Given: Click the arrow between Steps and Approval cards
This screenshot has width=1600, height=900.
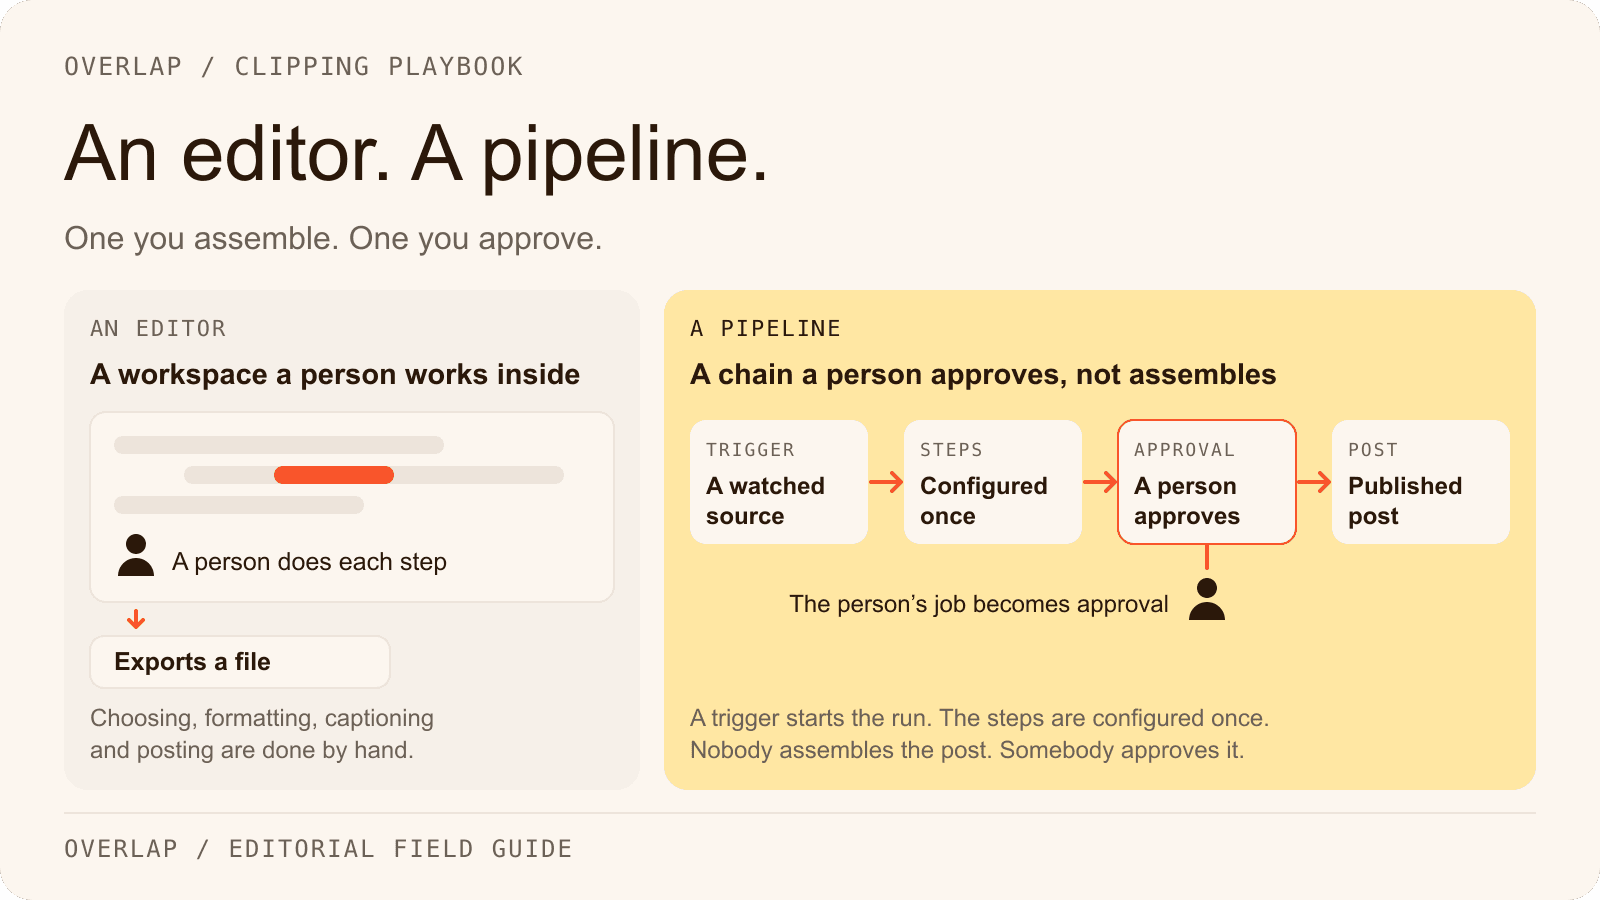Looking at the screenshot, I should (1100, 482).
